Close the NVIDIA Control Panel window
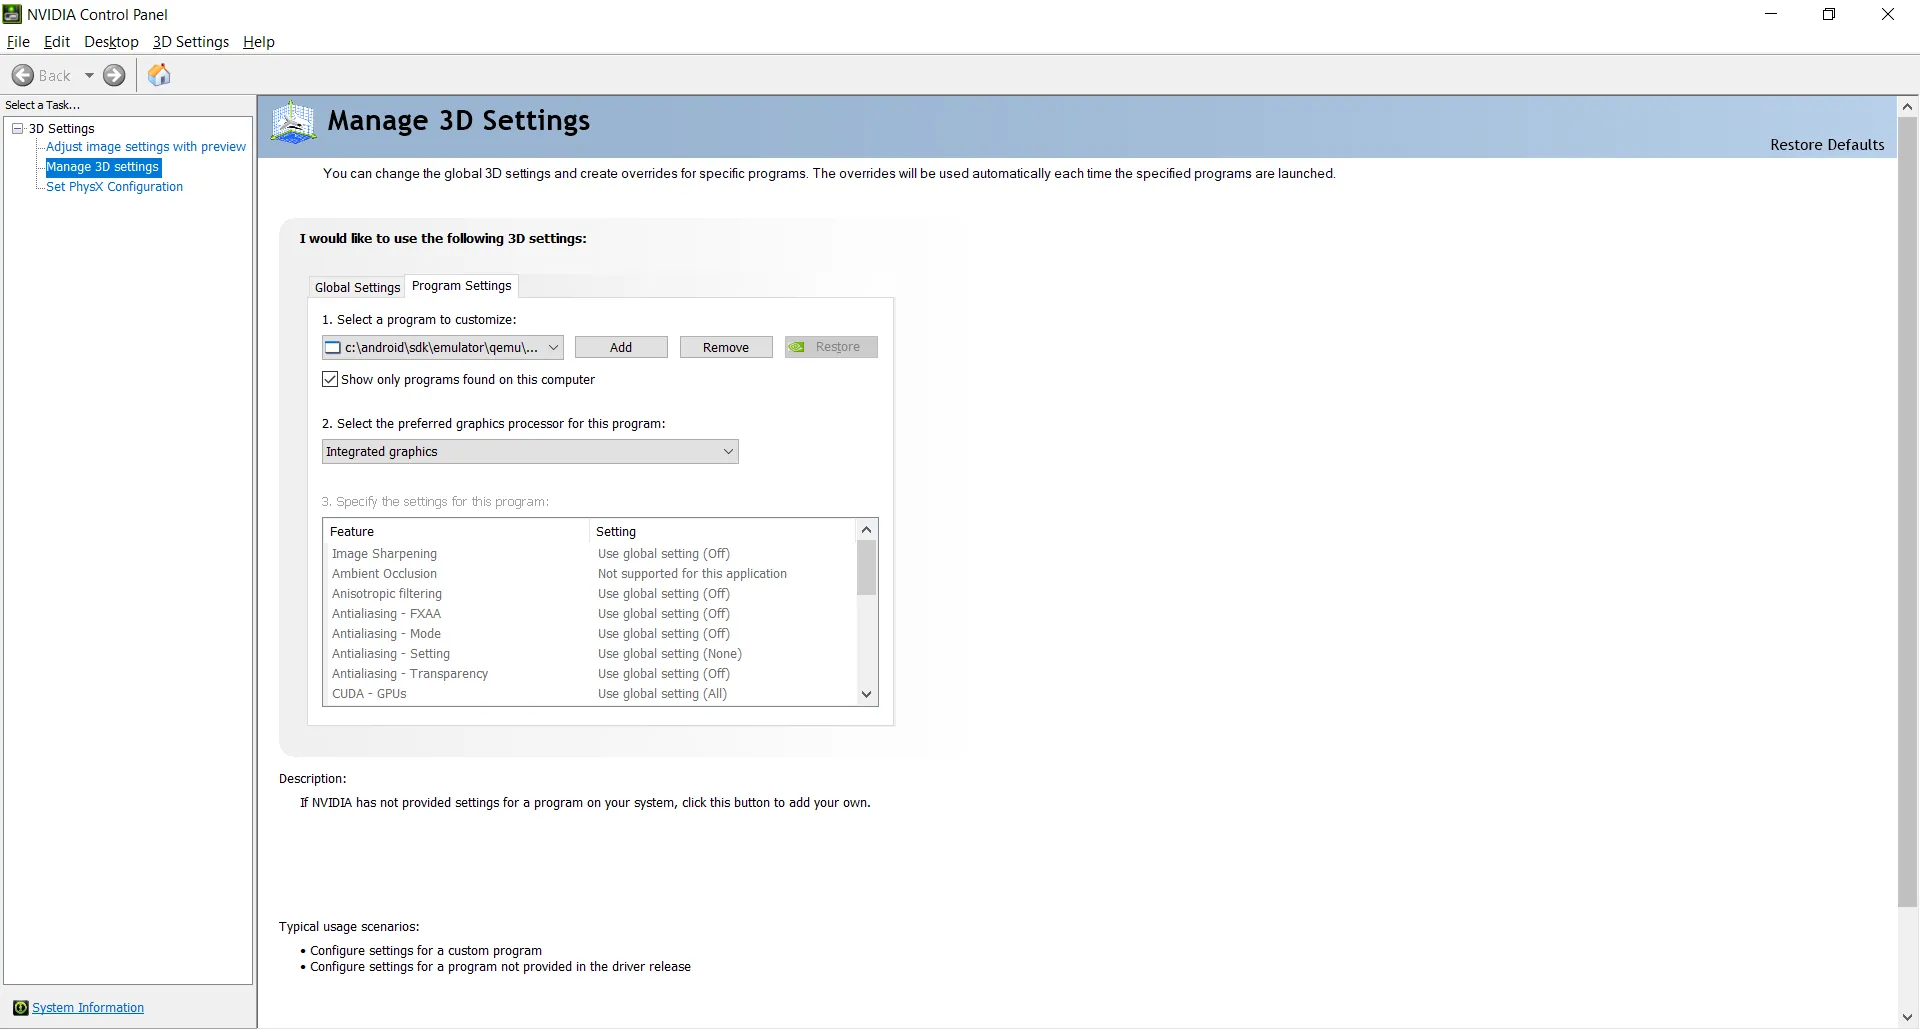The width and height of the screenshot is (1920, 1030). [1888, 14]
